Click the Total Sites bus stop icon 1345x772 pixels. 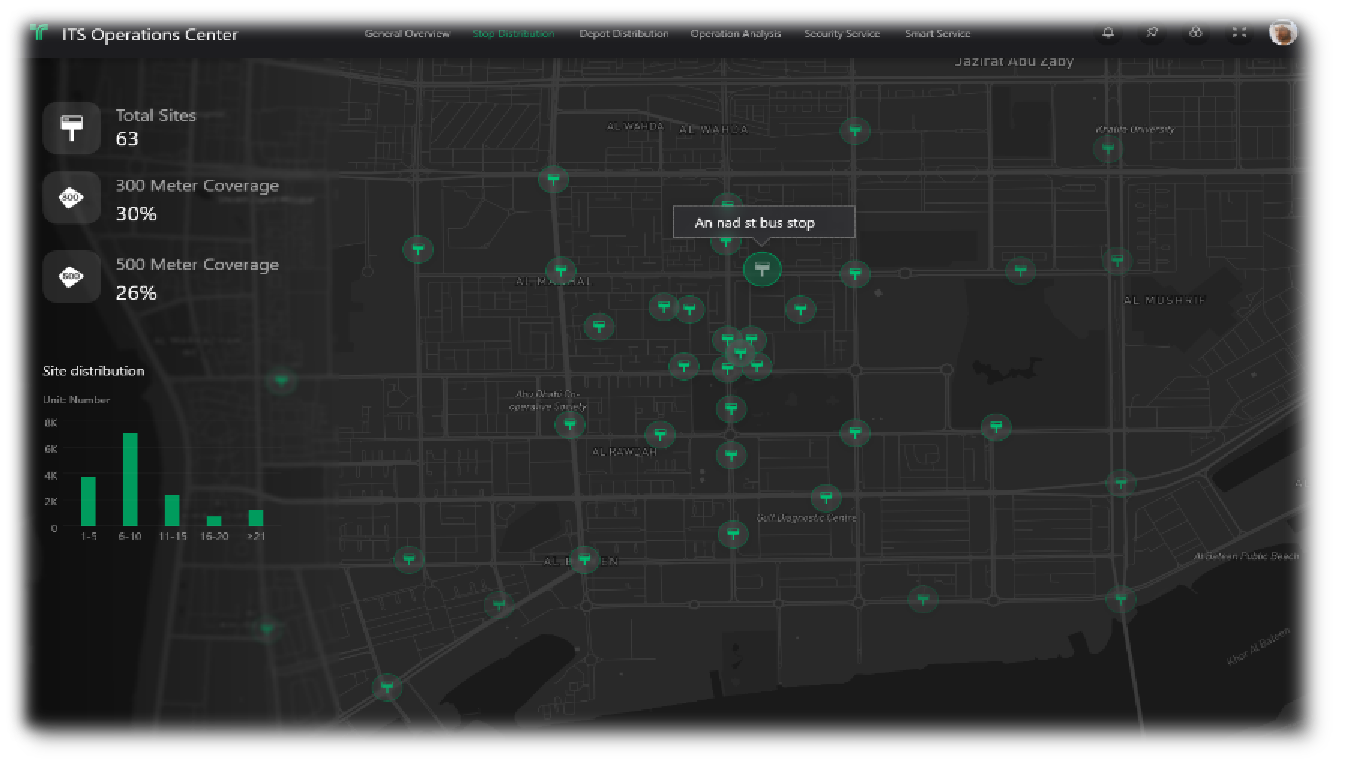71,128
